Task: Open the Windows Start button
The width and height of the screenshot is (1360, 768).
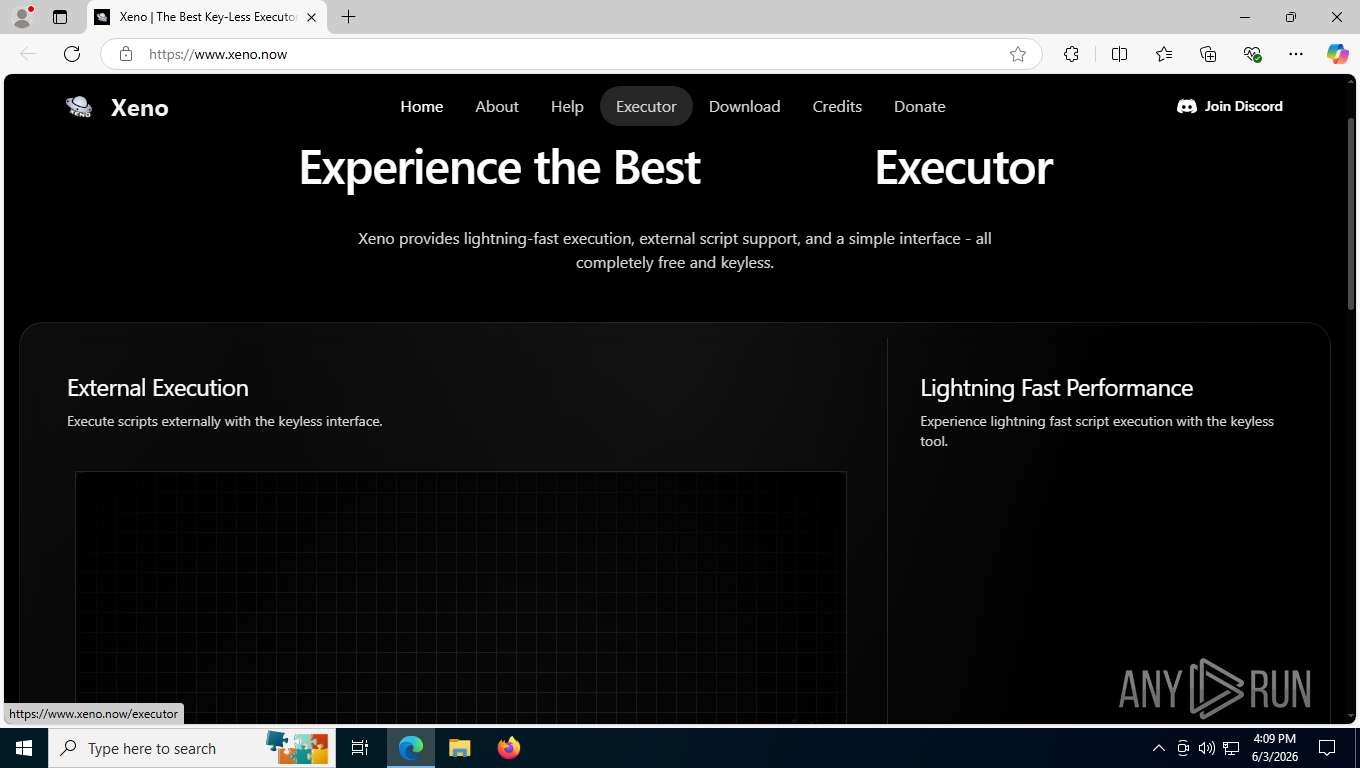Action: pyautogui.click(x=24, y=748)
